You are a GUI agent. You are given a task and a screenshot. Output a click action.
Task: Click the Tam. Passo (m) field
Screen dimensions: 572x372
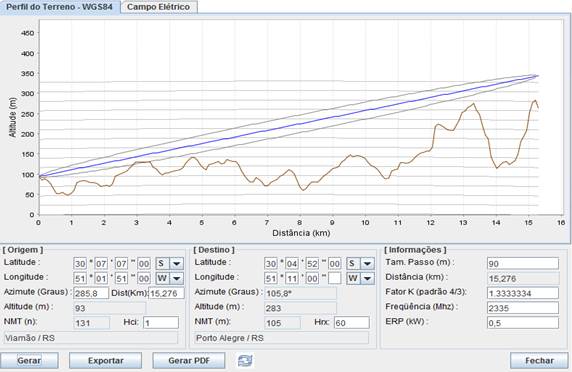pos(523,263)
